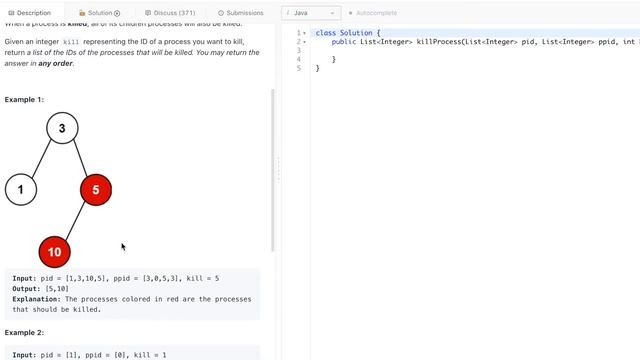The height and width of the screenshot is (360, 640).
Task: Collapse code fold arrow on line 2
Action: tap(304, 42)
